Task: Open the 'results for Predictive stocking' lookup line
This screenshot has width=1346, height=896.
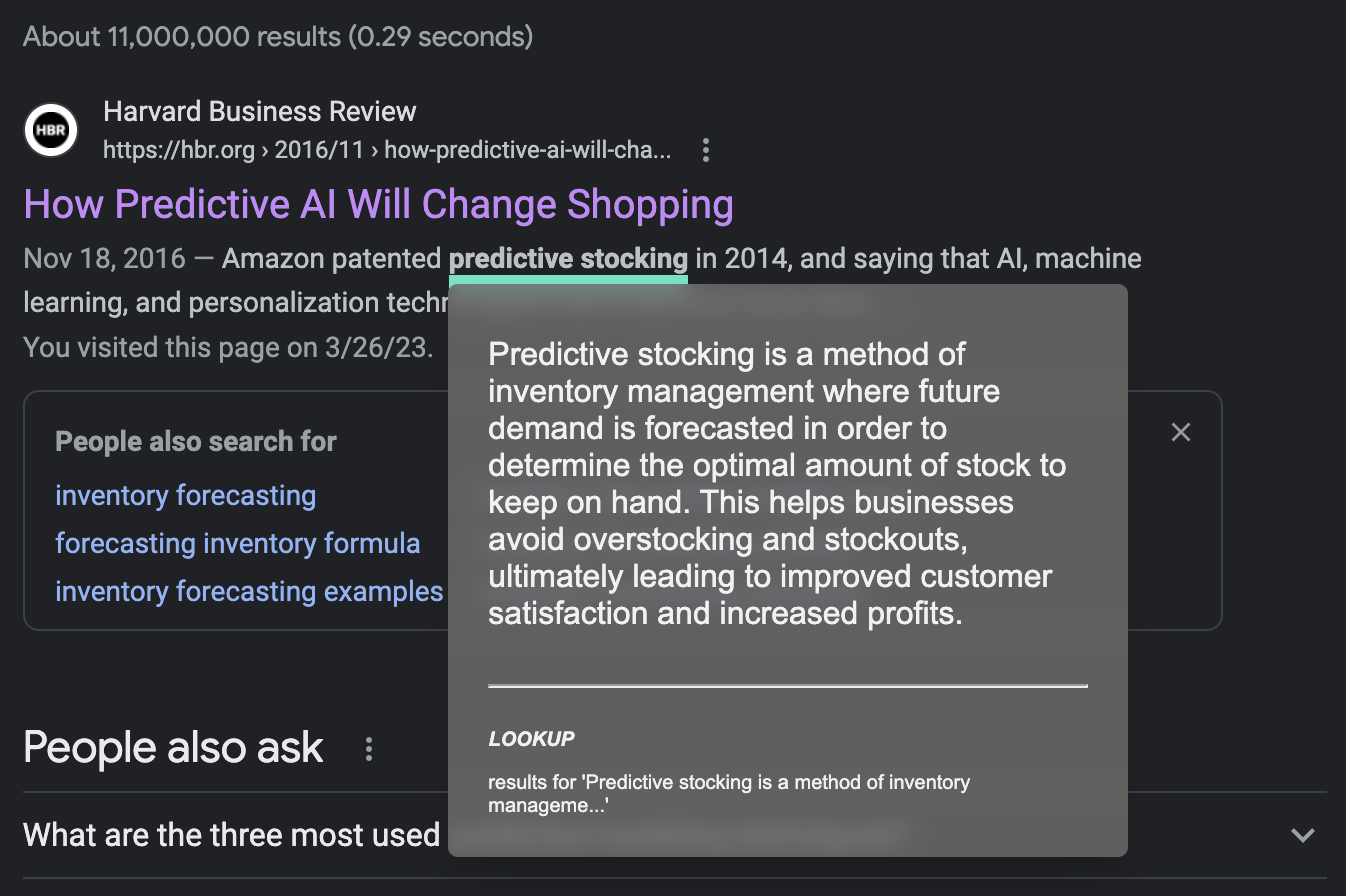Action: click(x=729, y=793)
